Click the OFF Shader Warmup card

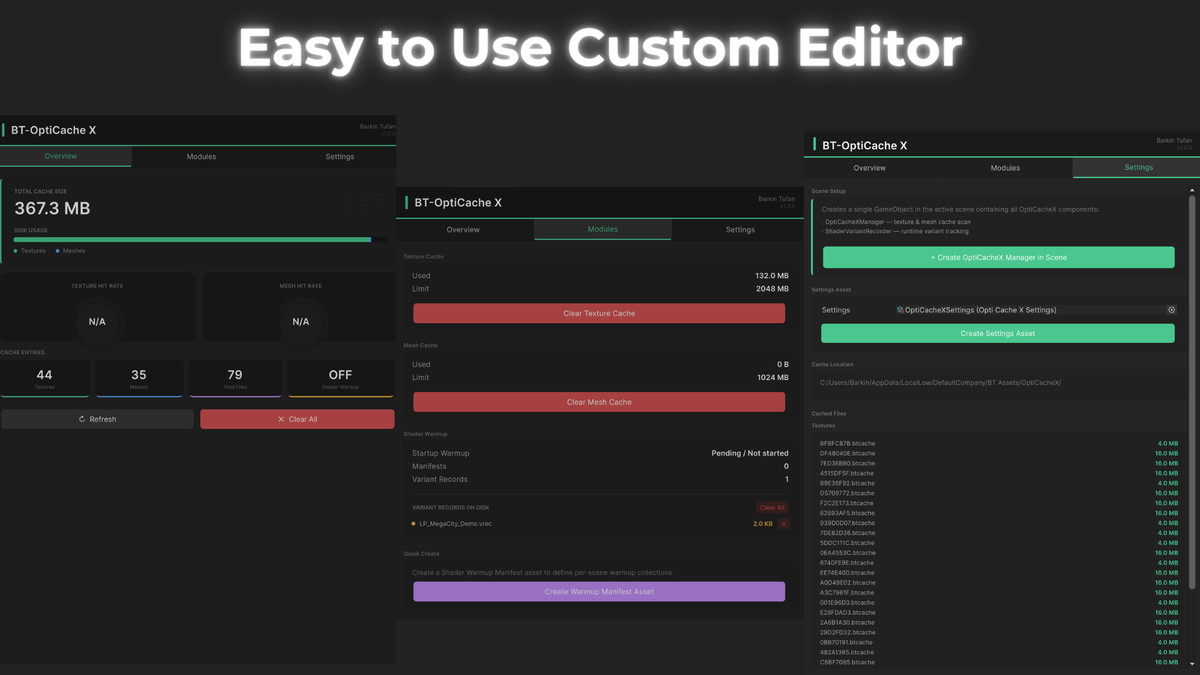click(340, 378)
